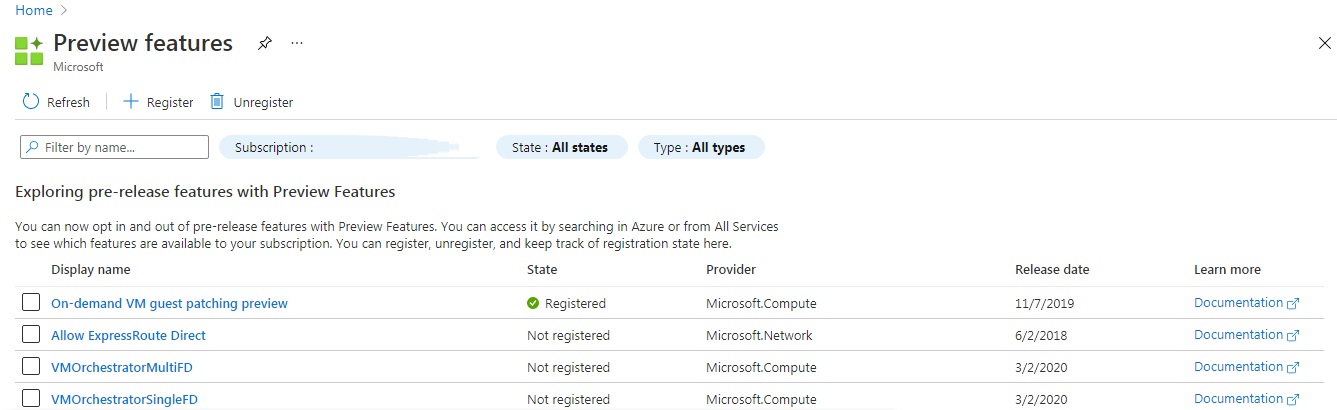Sort by Display name column header
The height and width of the screenshot is (410, 1337).
(x=91, y=270)
